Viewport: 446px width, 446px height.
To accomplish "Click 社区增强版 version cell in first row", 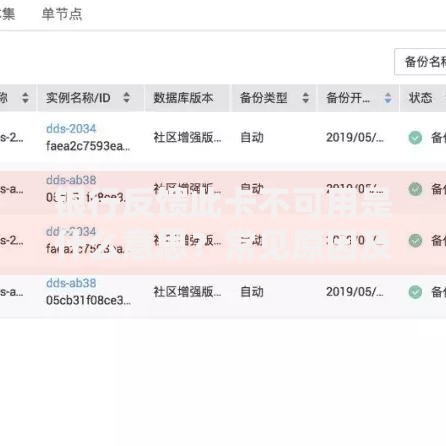I will 187,137.
